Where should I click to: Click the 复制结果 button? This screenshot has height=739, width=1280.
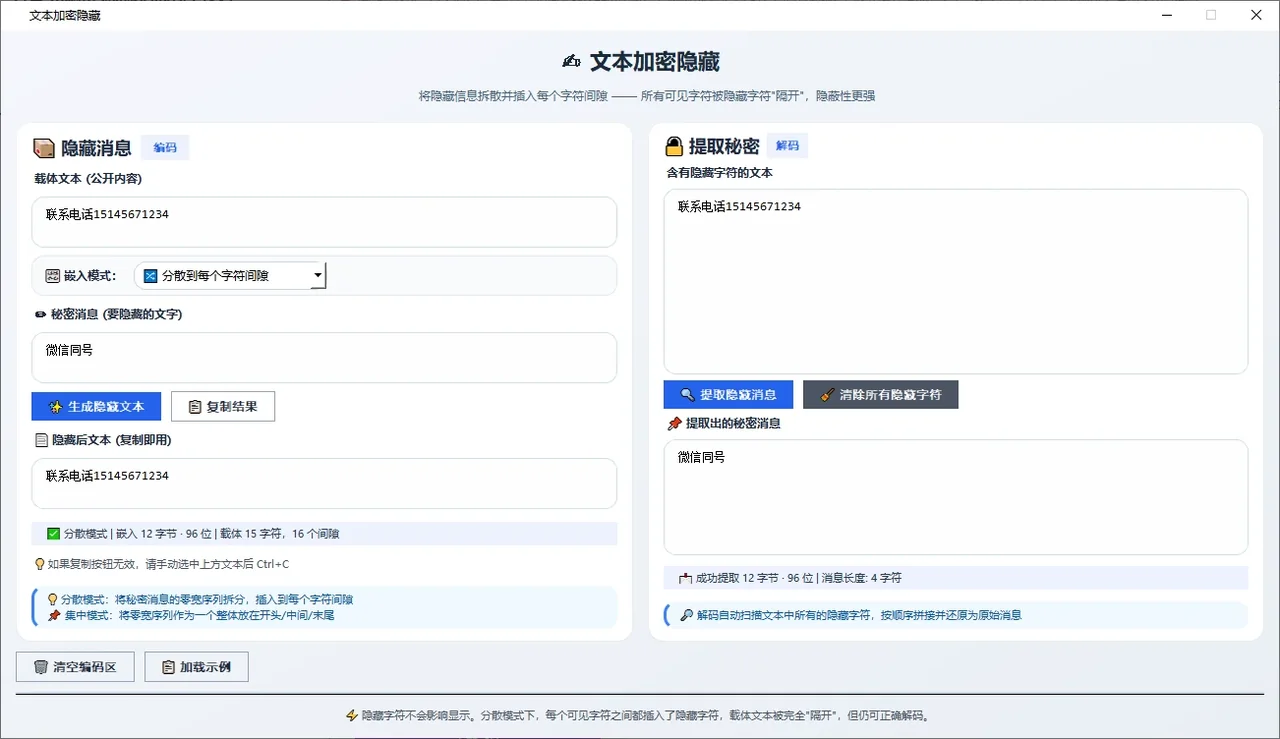coord(223,406)
